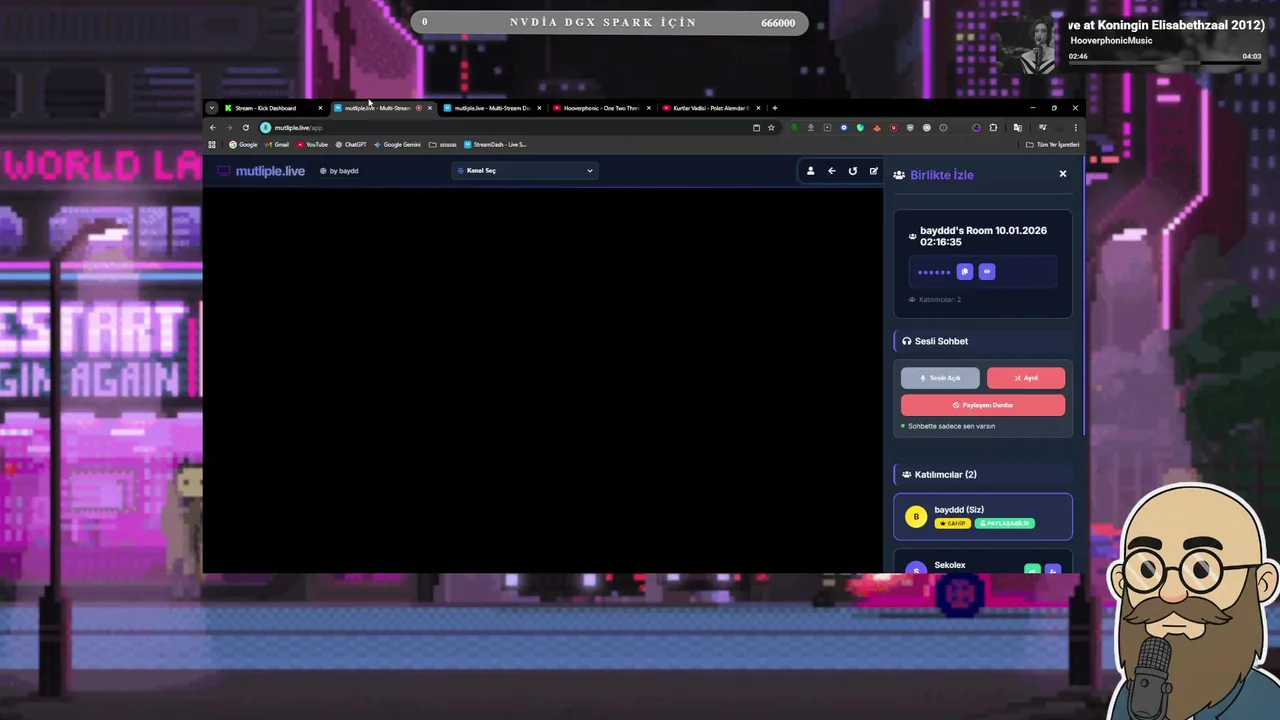This screenshot has width=1280, height=720.
Task: Switch to the Hooverphonic YouTube tab
Action: [600, 108]
